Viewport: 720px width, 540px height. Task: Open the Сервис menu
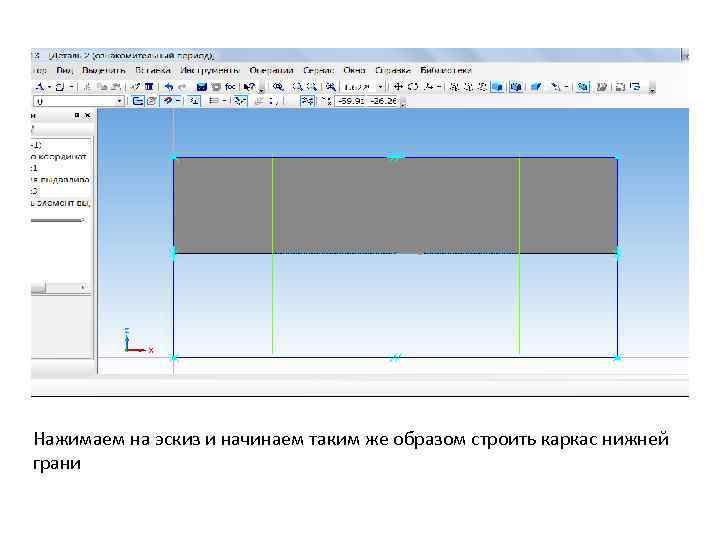click(318, 70)
